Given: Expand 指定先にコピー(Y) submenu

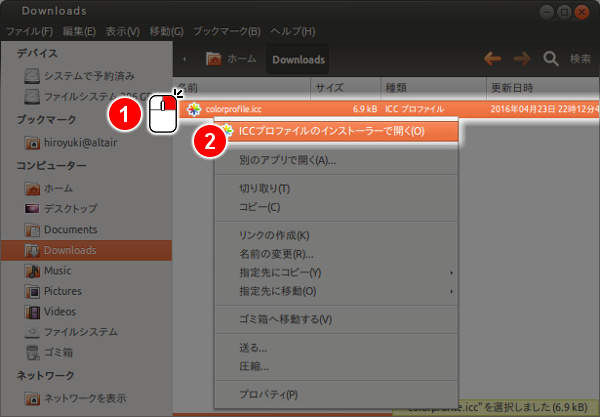Looking at the screenshot, I should 336,273.
